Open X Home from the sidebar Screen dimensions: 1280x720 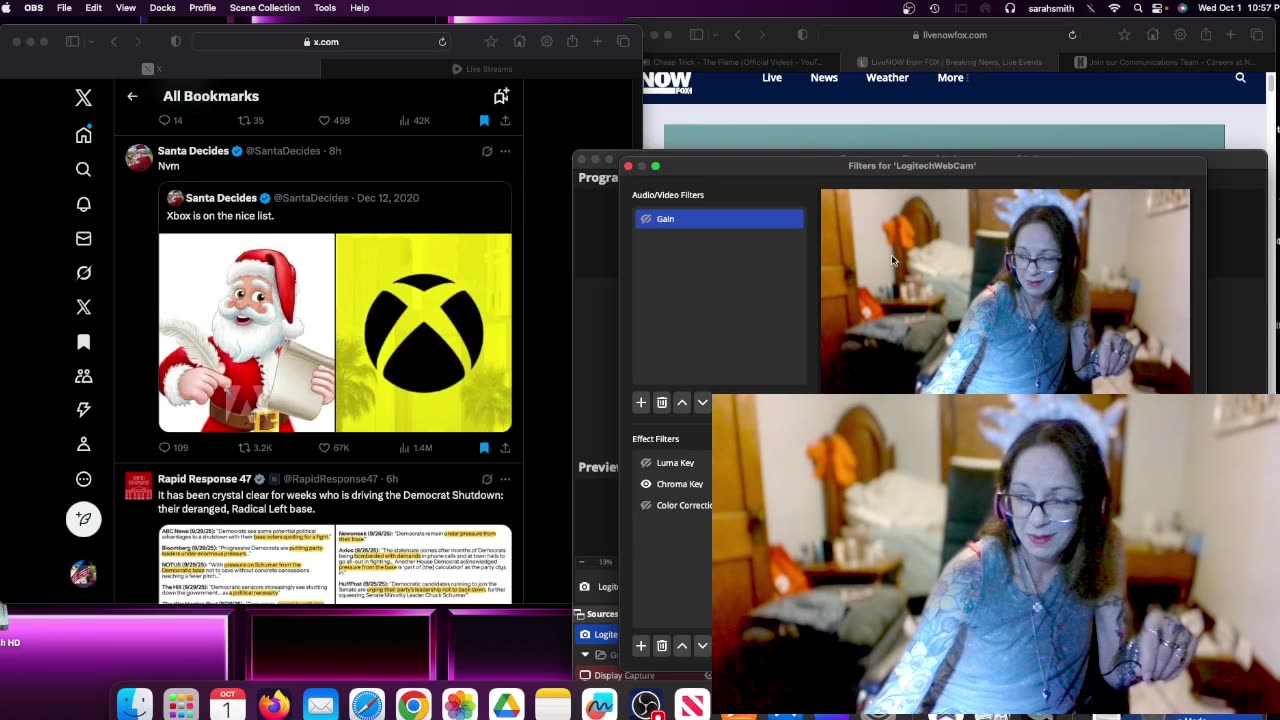pyautogui.click(x=84, y=135)
